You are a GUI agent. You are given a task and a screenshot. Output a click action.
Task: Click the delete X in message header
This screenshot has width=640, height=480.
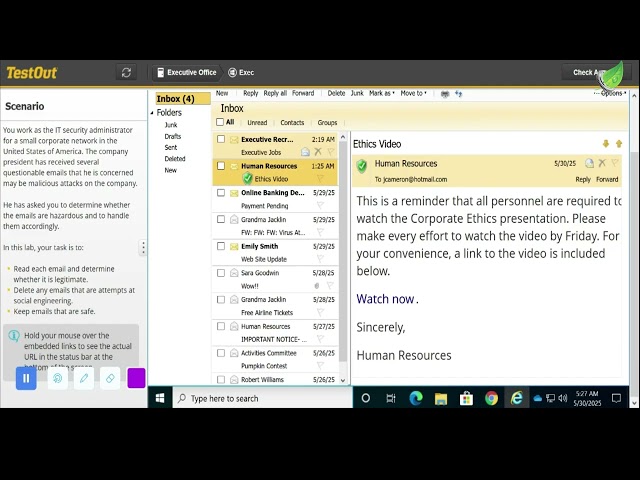602,163
